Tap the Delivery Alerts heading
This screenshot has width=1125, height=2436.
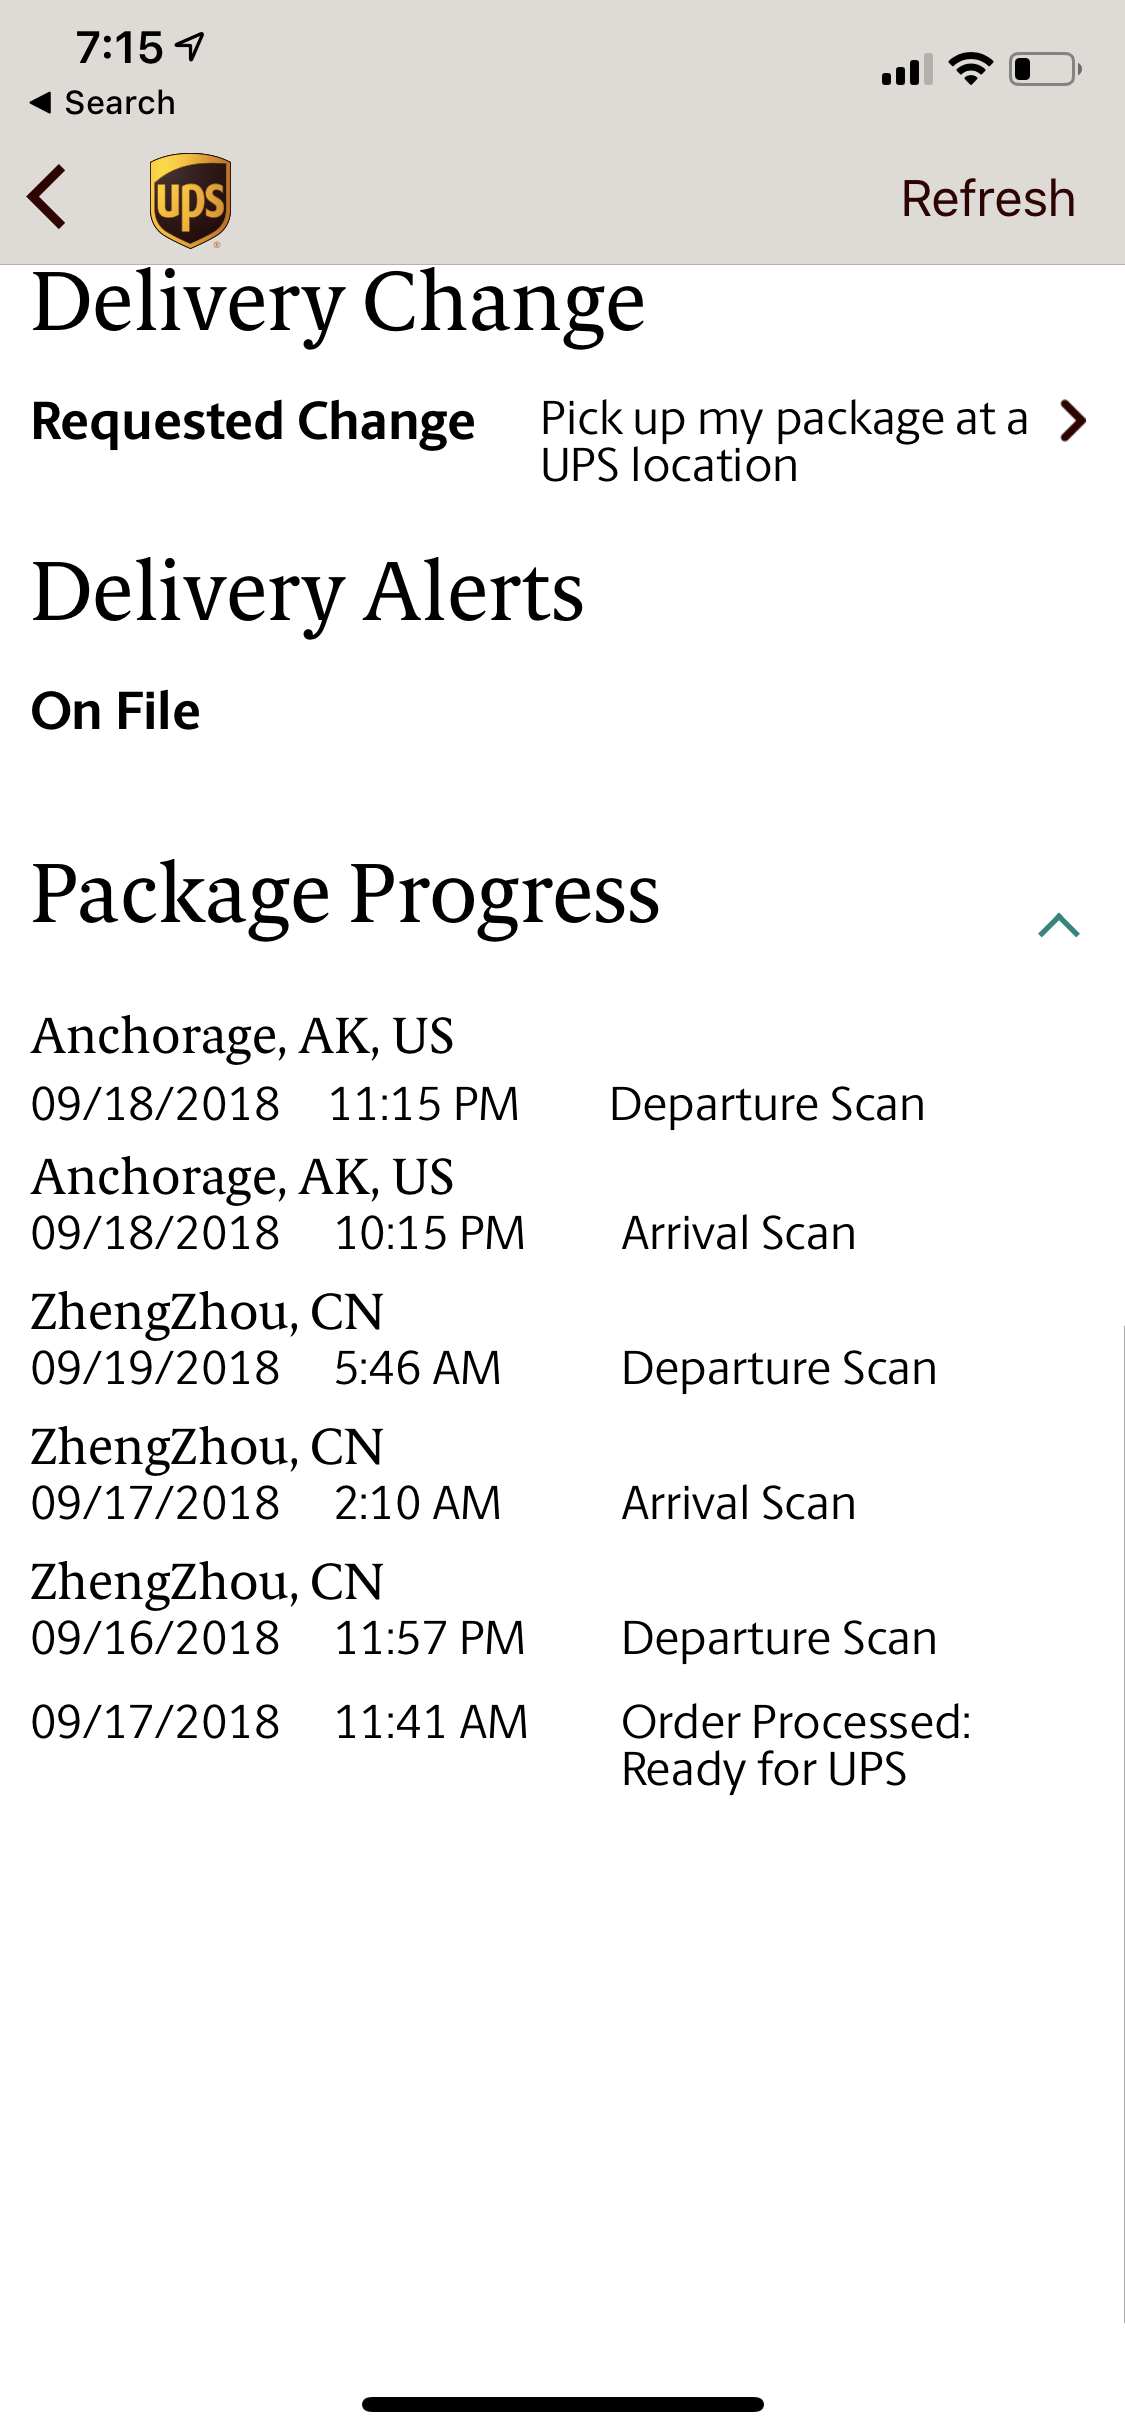pos(307,592)
